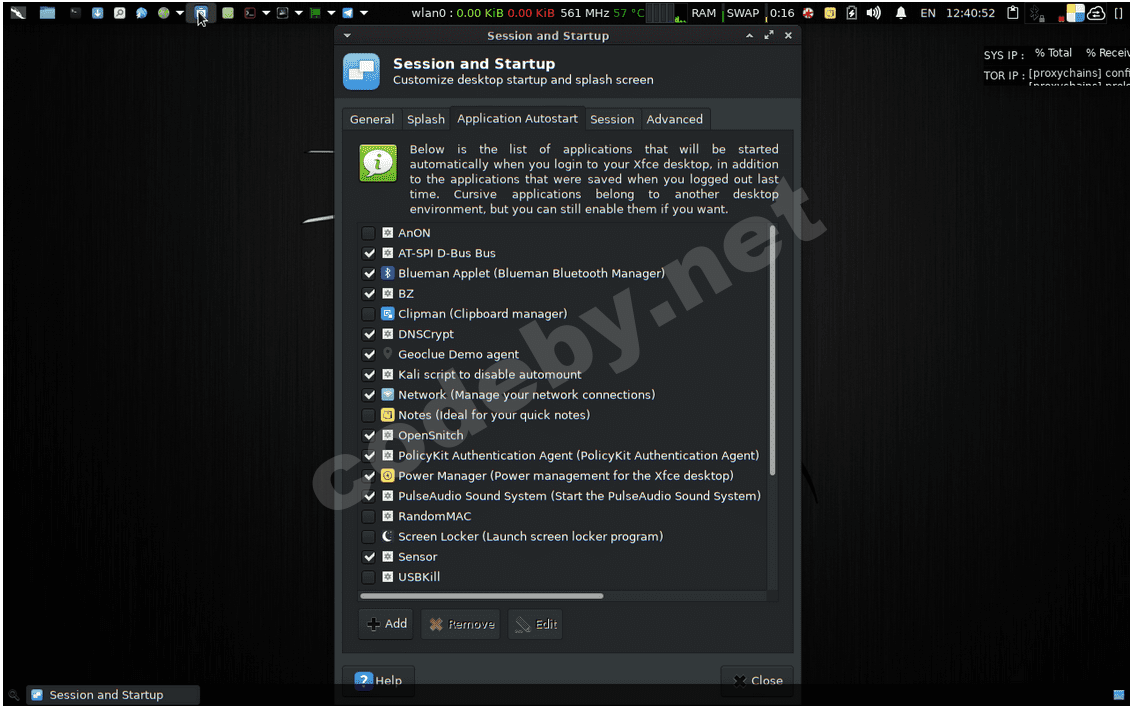Open the yellow Notes tray icon
This screenshot has height=707, width=1132.
click(830, 13)
